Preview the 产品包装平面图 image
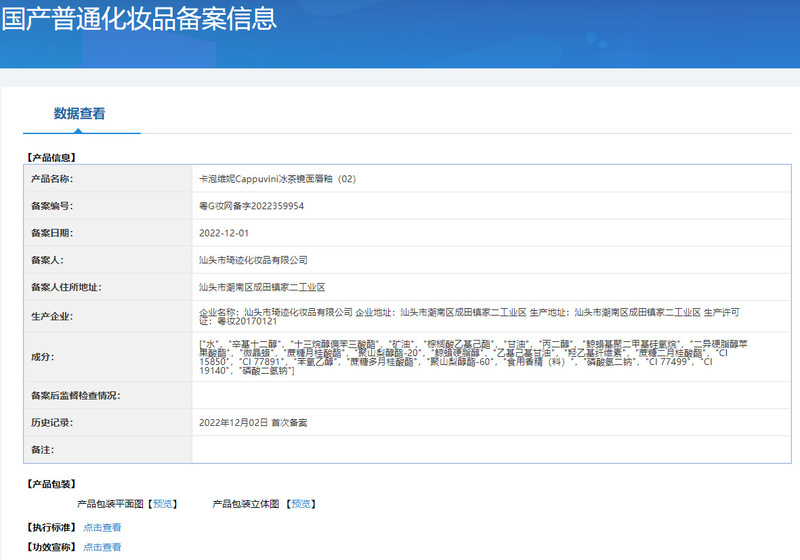The width and height of the screenshot is (800, 560). coord(163,504)
